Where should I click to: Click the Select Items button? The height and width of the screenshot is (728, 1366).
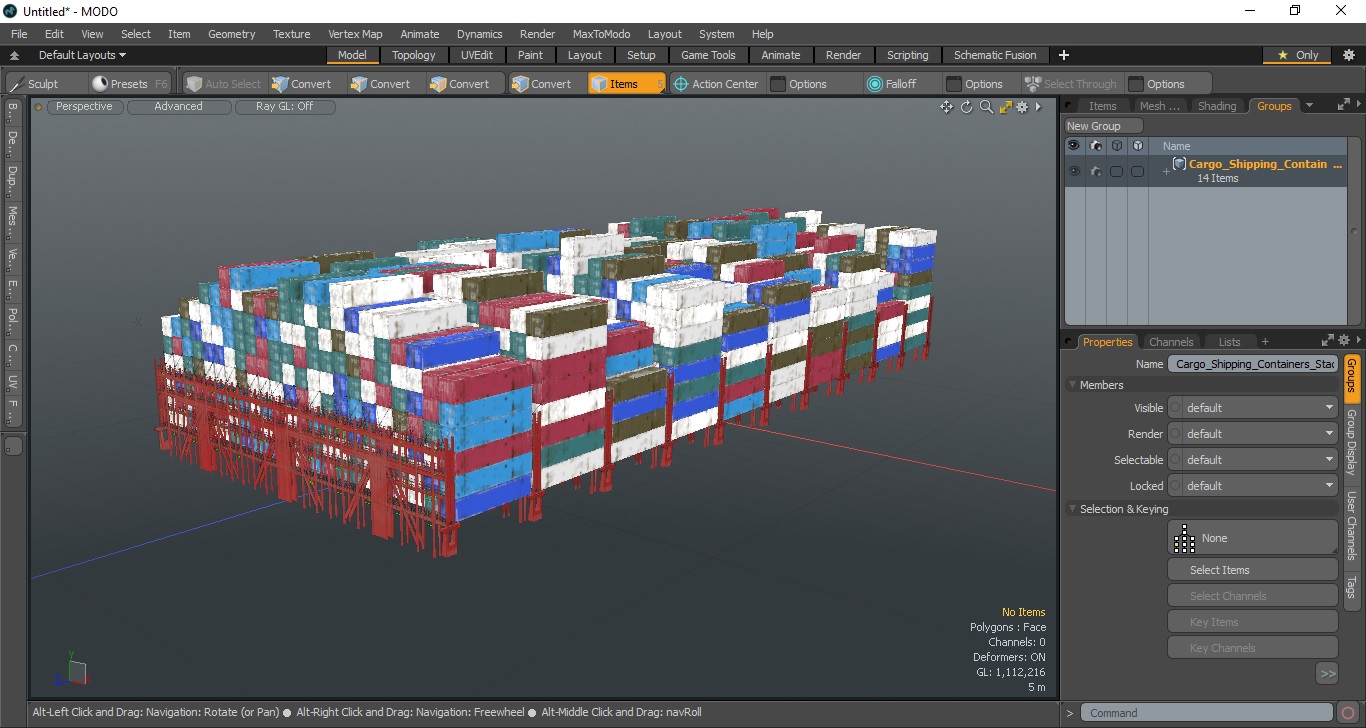click(1252, 570)
